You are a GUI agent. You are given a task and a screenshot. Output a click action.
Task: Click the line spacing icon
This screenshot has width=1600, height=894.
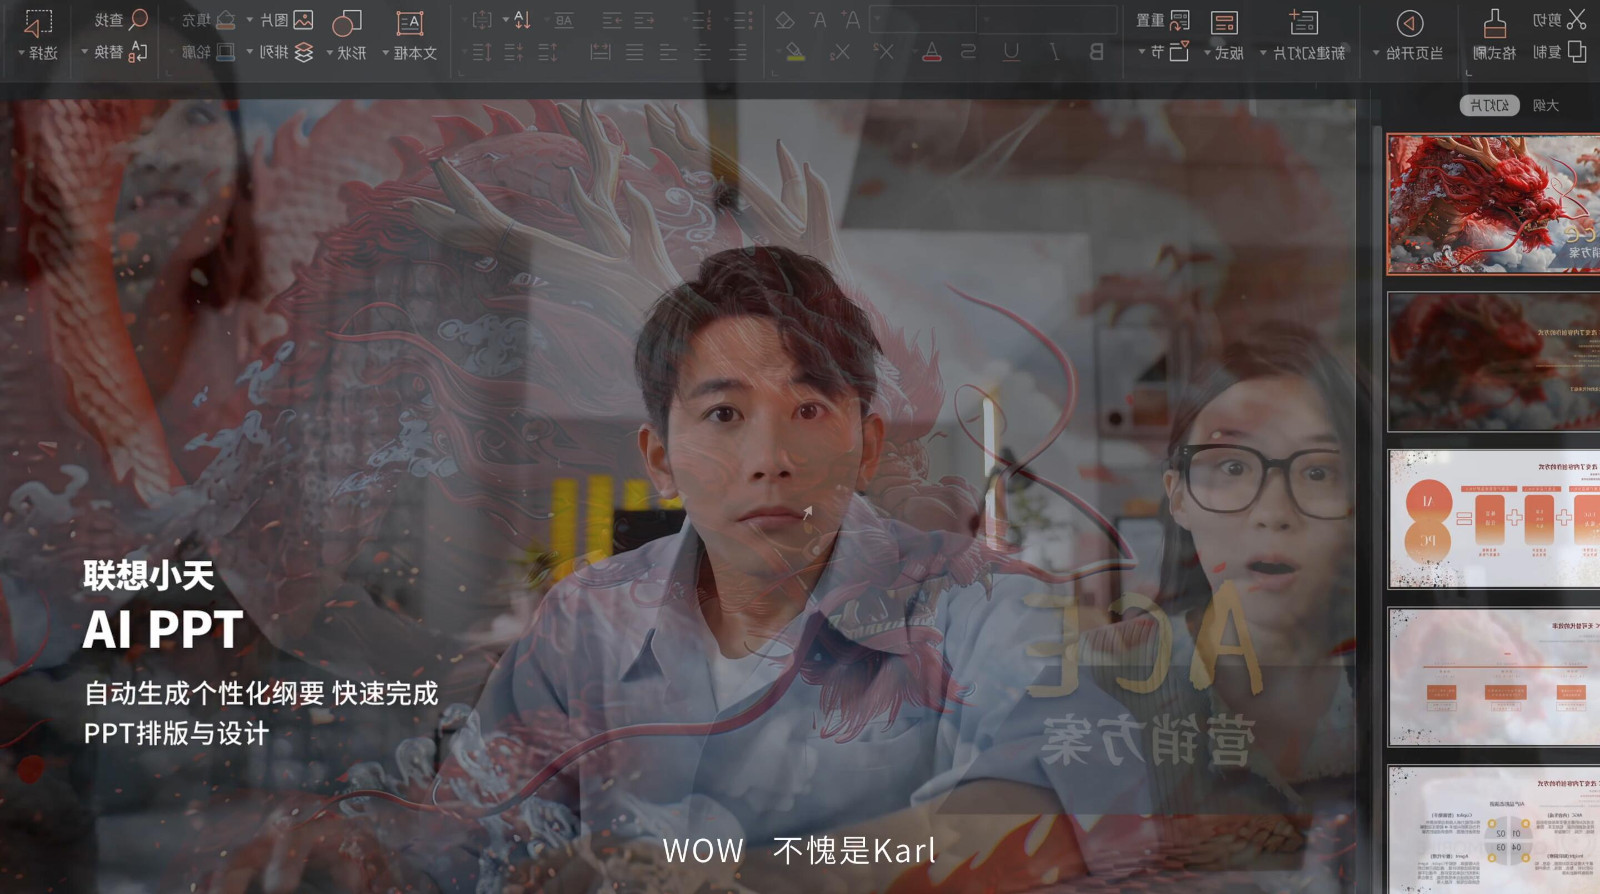(482, 52)
